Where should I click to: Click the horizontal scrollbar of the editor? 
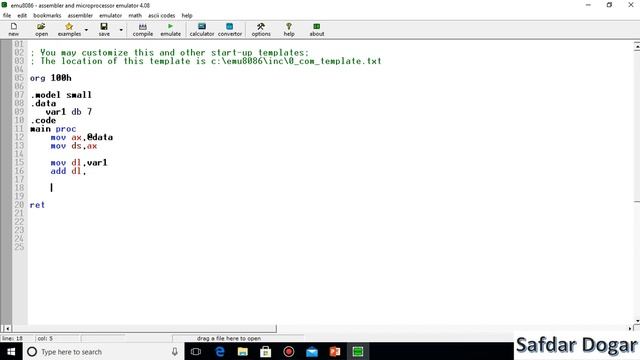coord(144,328)
